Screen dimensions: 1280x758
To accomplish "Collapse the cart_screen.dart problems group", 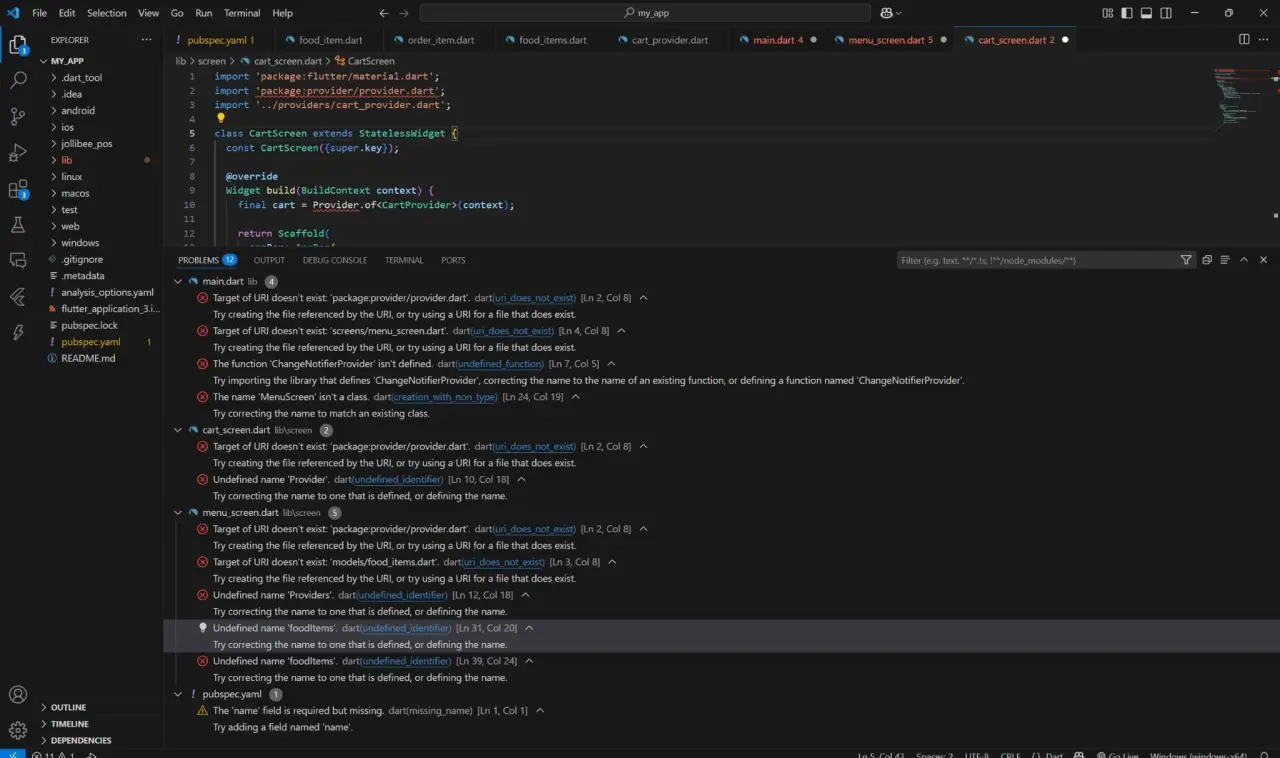I will (179, 430).
